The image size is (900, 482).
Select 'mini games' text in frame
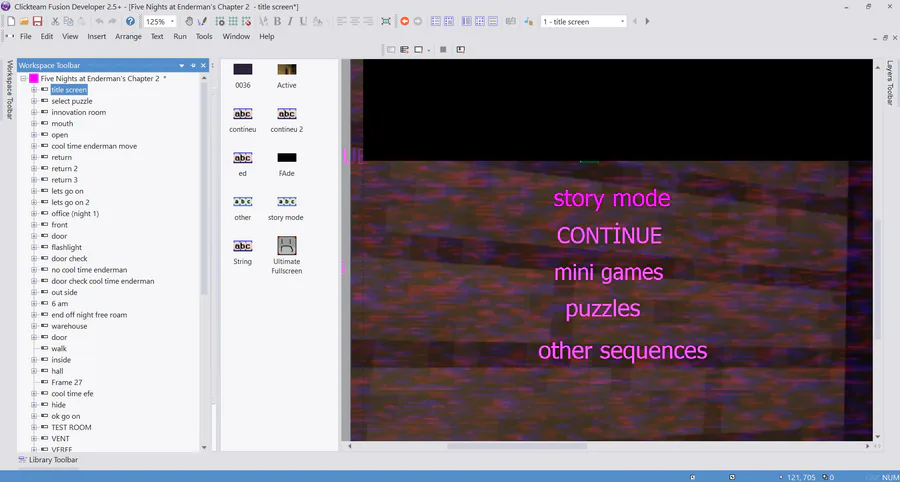pos(608,273)
